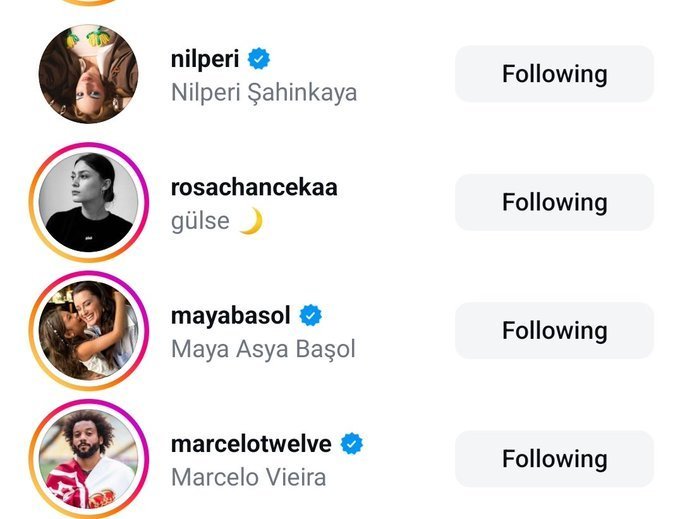Tap marcelotwelve's profile photo
680x519 pixels.
coord(88,459)
